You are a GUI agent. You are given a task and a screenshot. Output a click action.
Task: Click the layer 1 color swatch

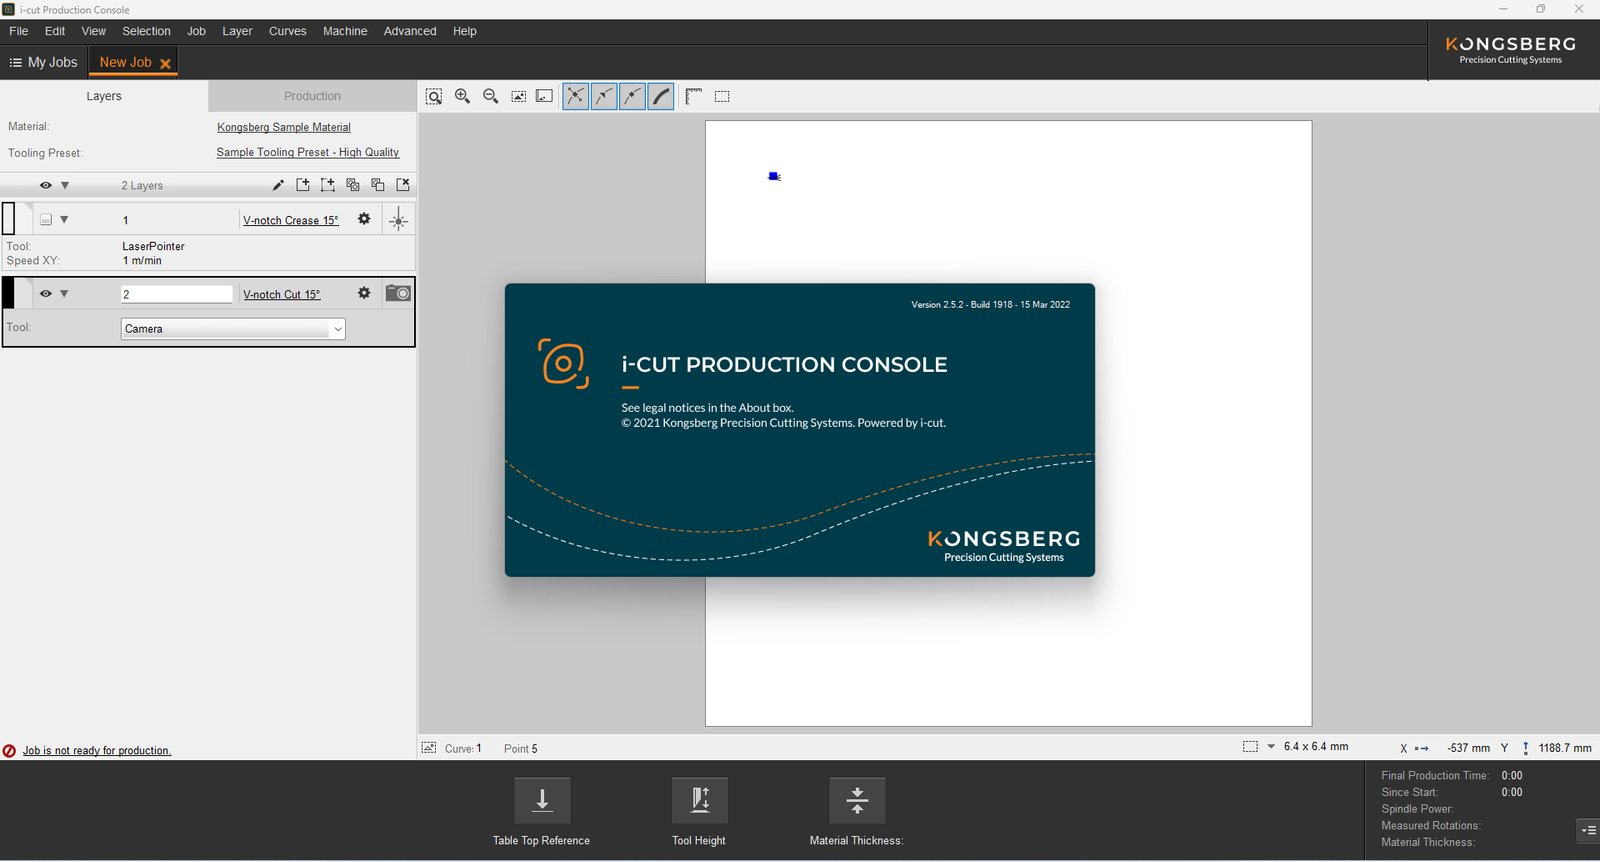pyautogui.click(x=9, y=219)
